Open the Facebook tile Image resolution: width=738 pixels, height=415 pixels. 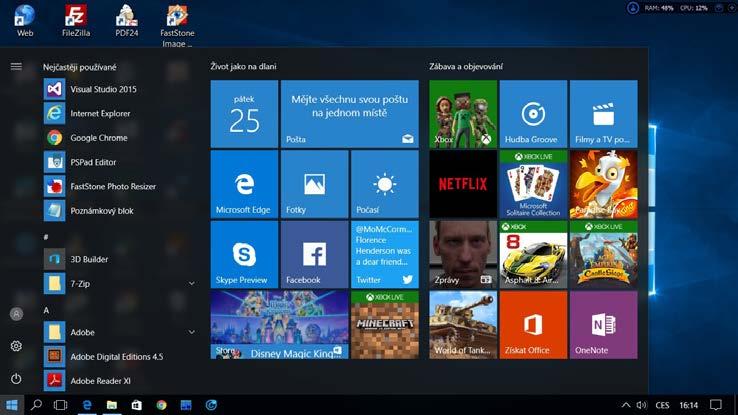314,255
